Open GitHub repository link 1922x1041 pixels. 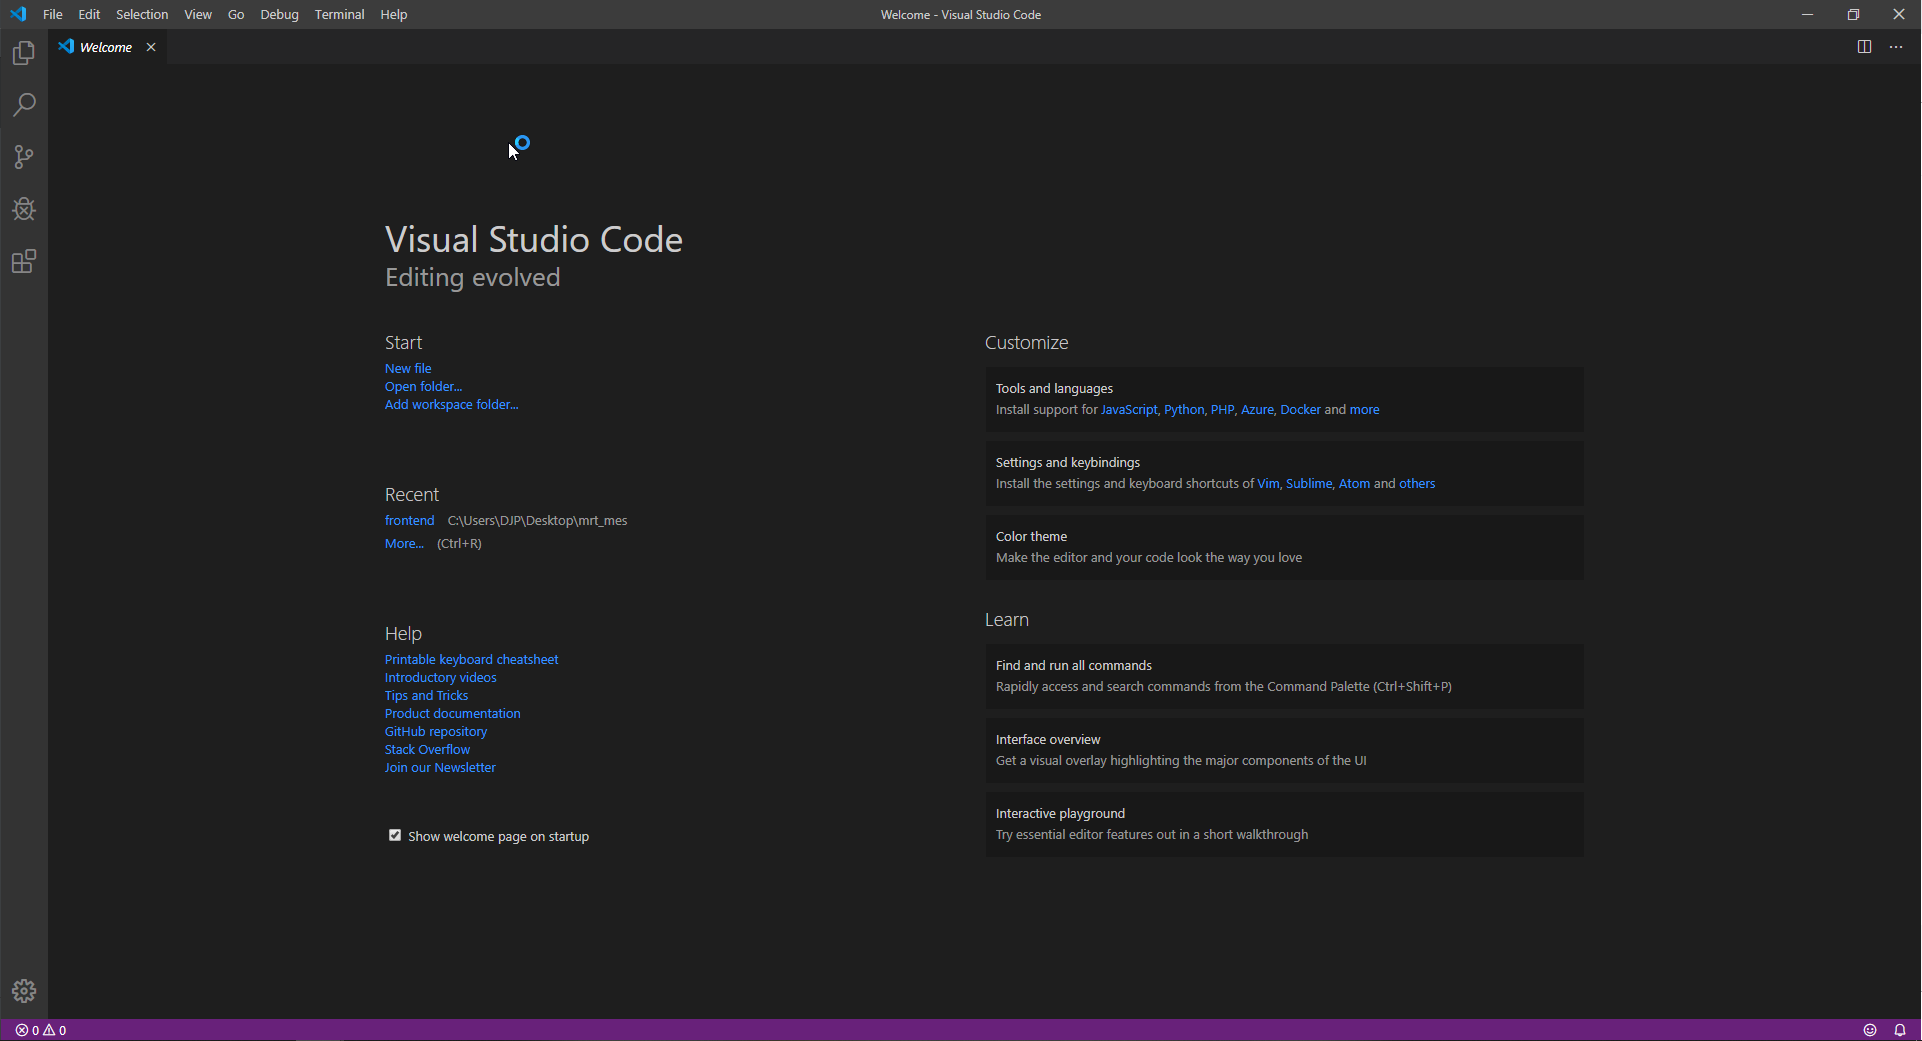[x=436, y=731]
